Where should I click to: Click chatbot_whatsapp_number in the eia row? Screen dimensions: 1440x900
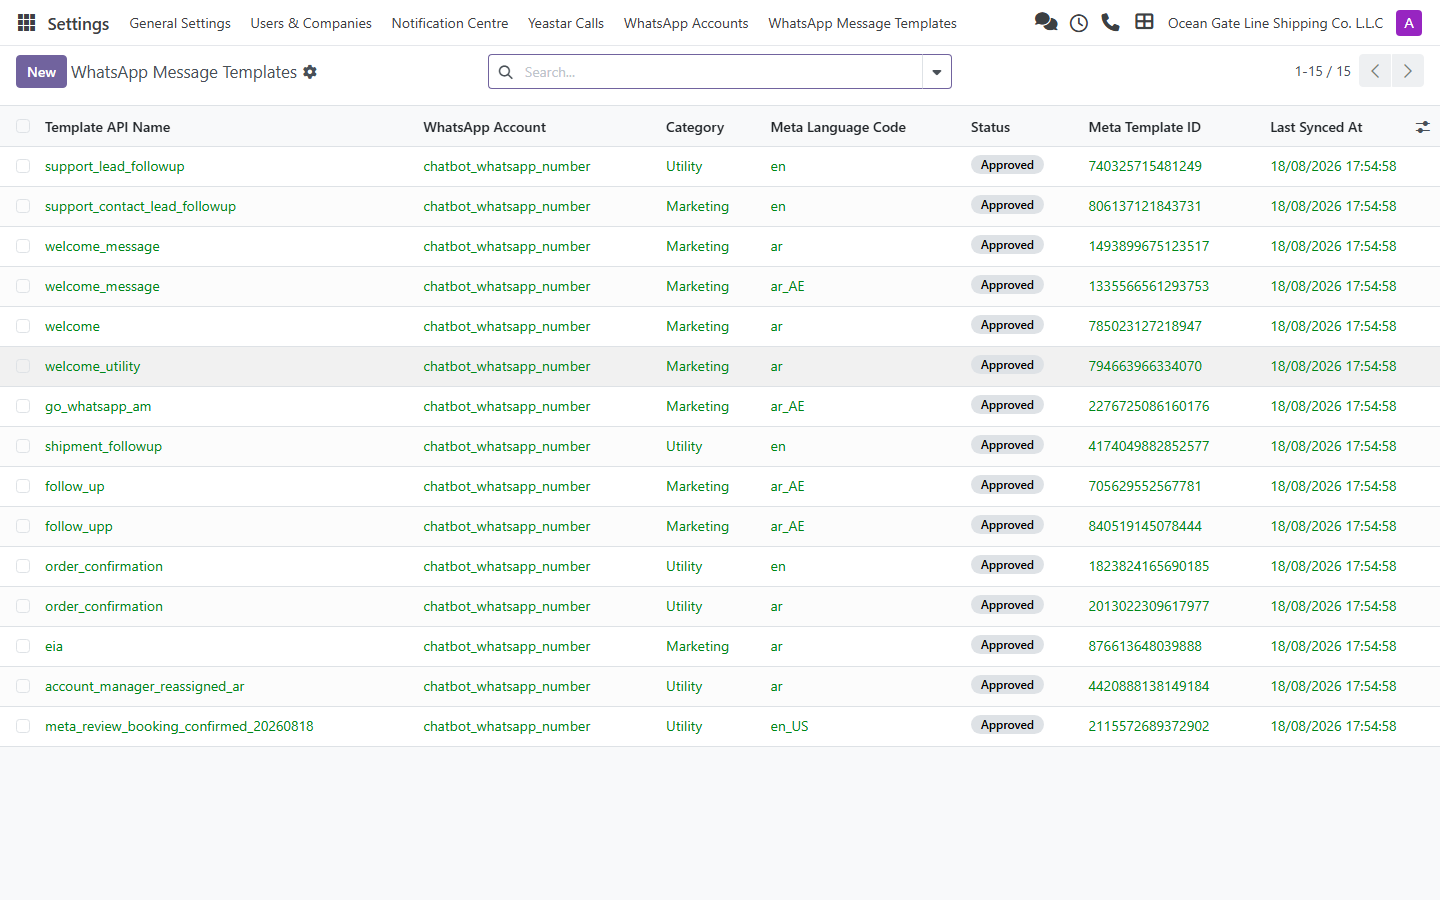(507, 646)
